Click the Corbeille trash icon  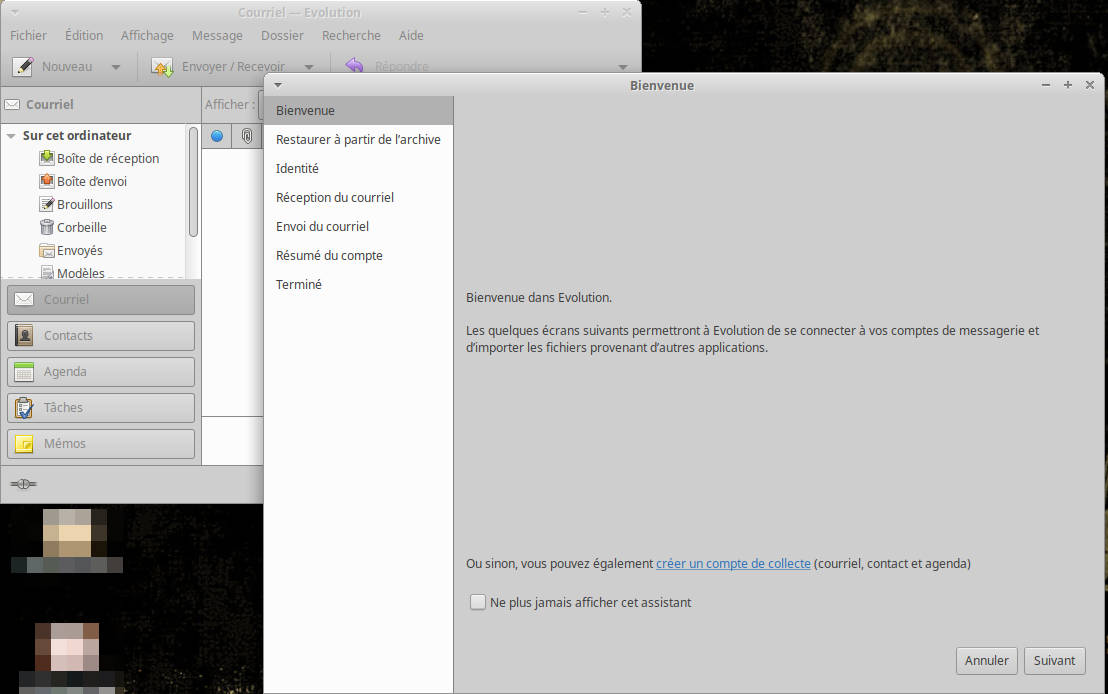click(x=46, y=227)
